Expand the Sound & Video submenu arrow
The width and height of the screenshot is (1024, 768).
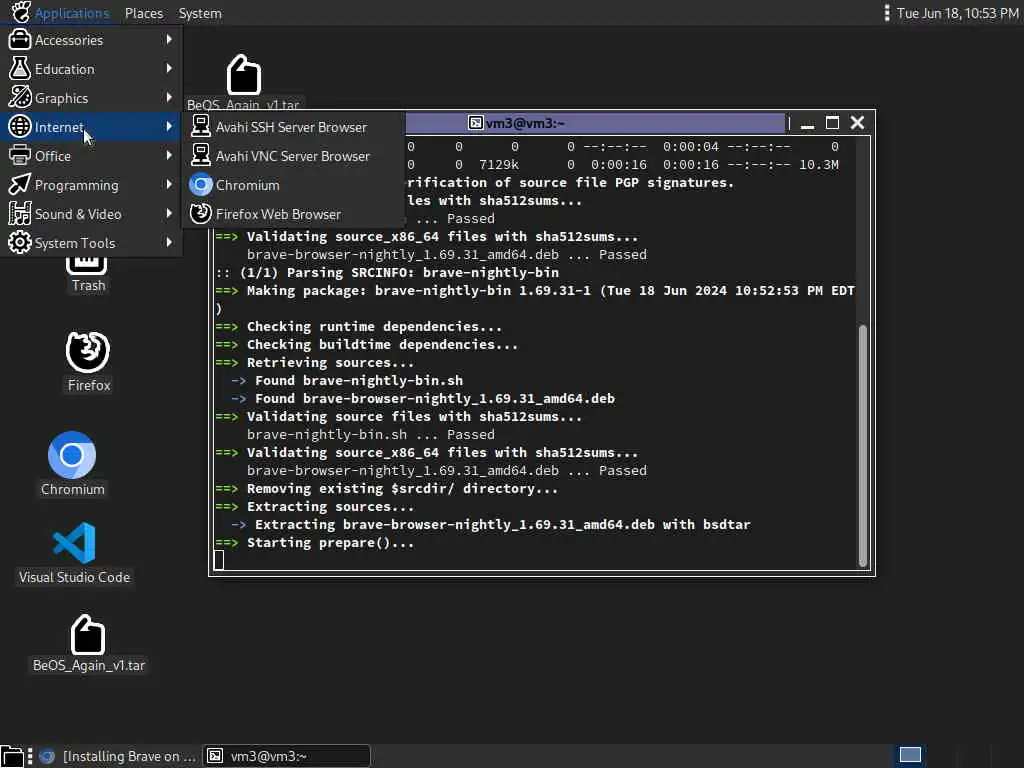pyautogui.click(x=169, y=214)
